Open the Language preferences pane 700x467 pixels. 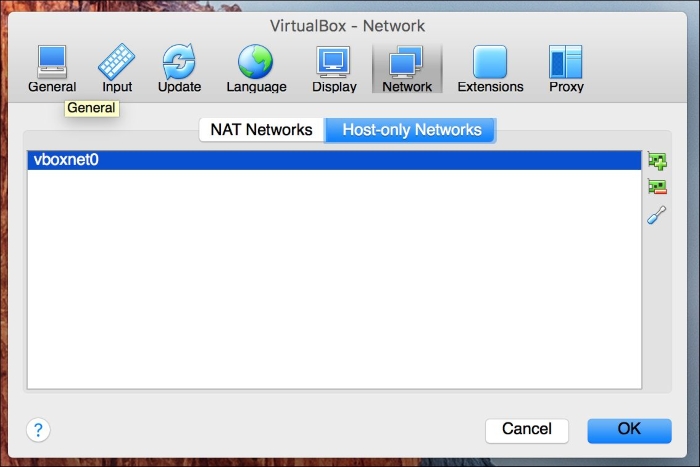click(x=256, y=69)
